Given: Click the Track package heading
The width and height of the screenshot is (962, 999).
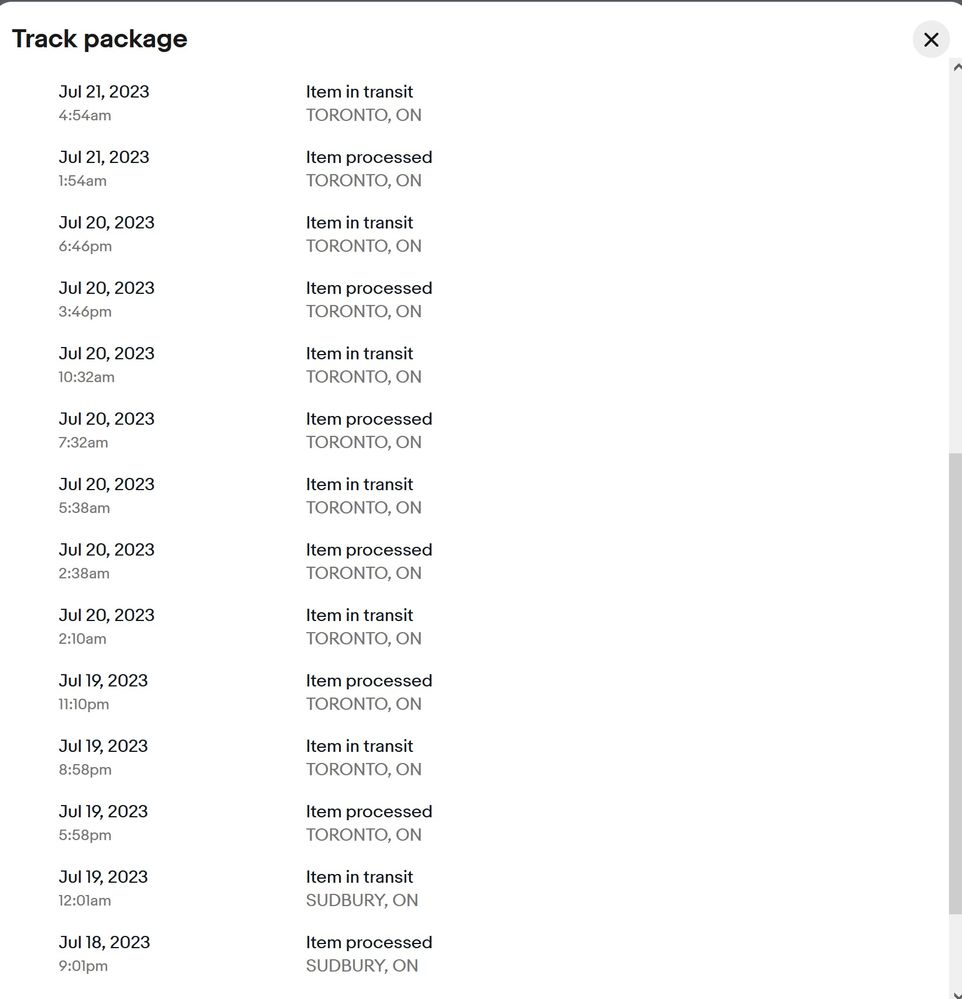Looking at the screenshot, I should coord(100,39).
